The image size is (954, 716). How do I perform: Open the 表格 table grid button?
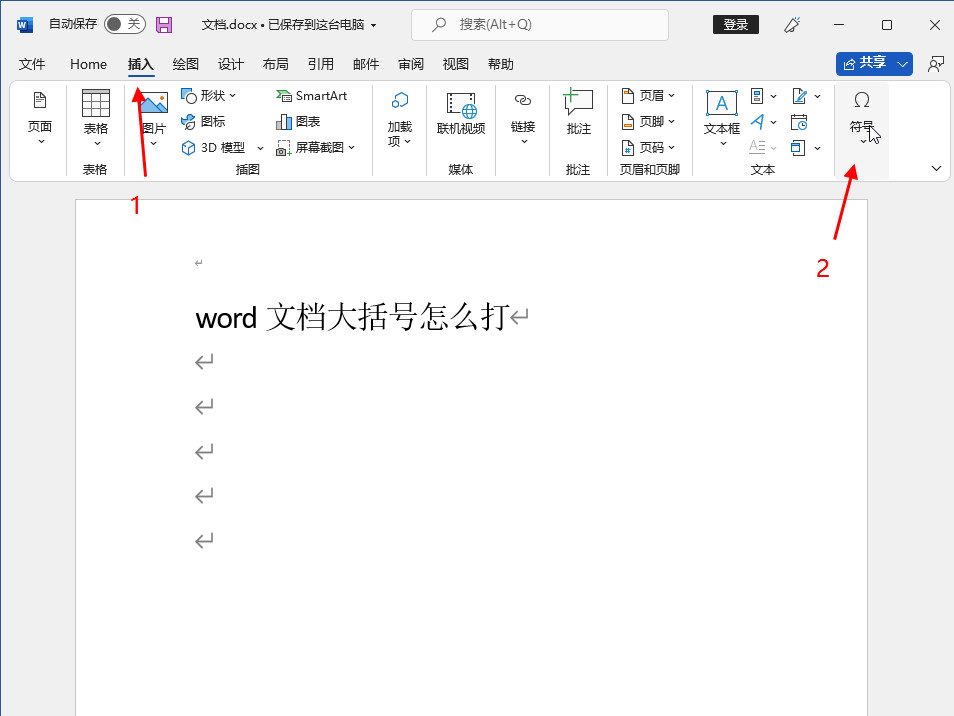click(x=96, y=119)
